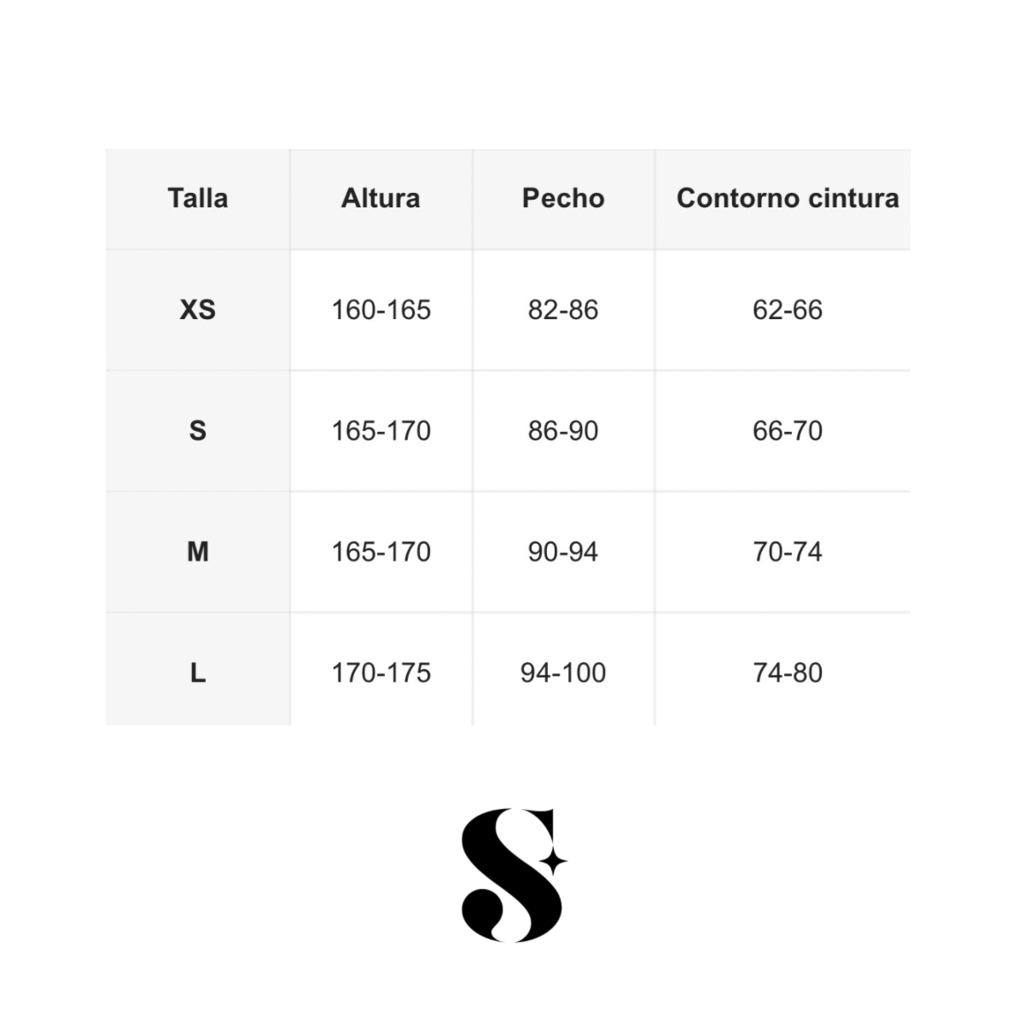
Task: Select the Talla column header
Action: coord(198,199)
